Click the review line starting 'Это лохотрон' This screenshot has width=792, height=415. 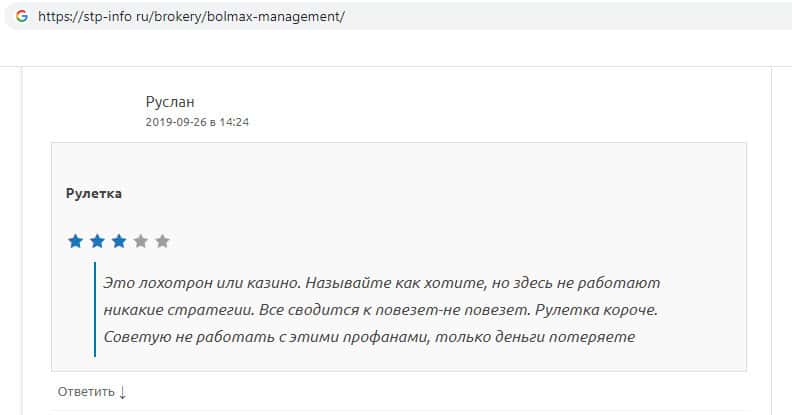[381, 283]
